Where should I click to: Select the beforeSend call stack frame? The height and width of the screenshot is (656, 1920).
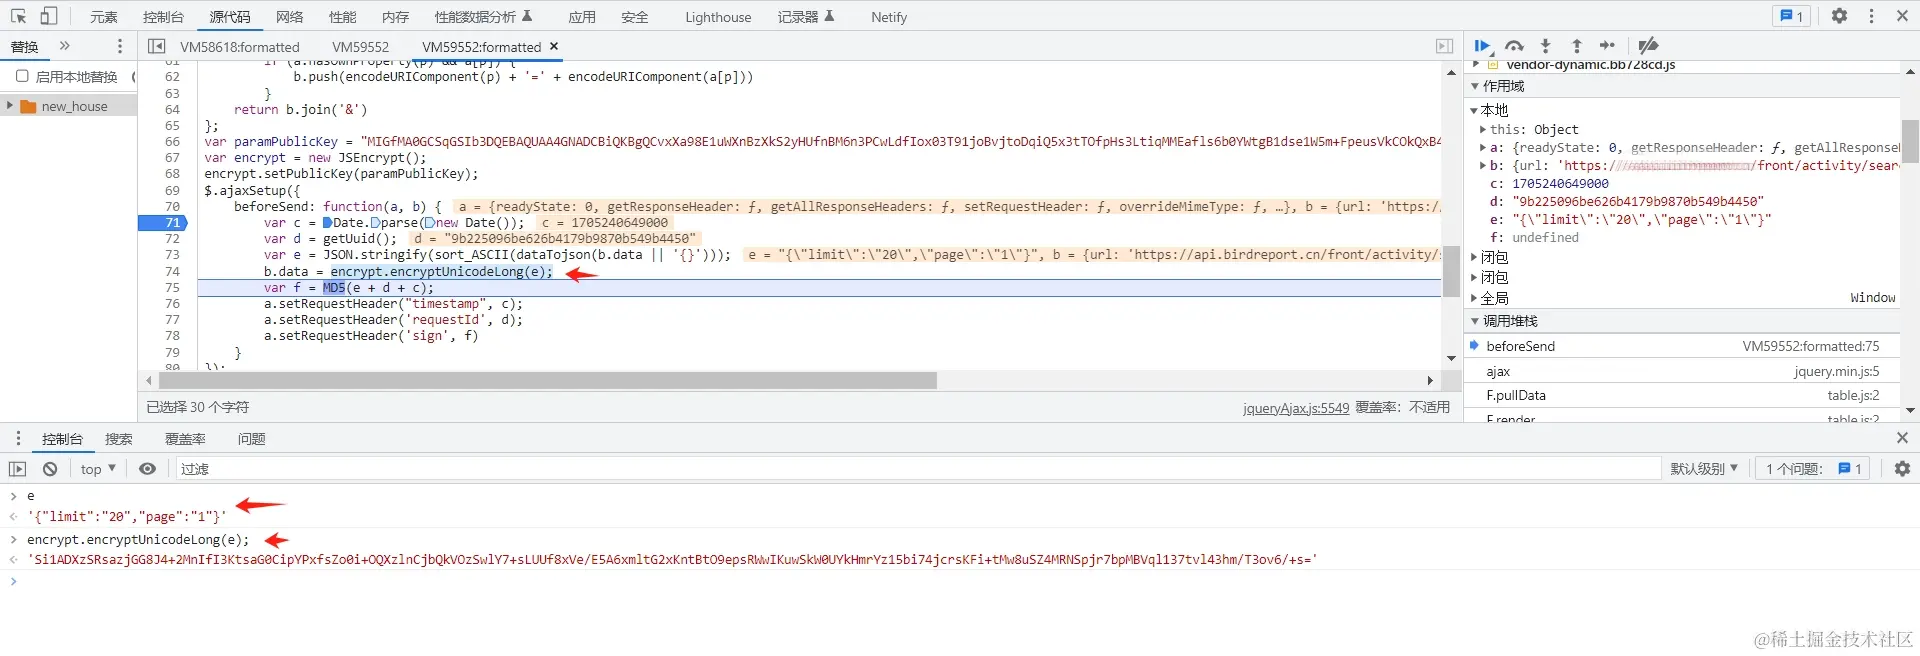click(1682, 346)
